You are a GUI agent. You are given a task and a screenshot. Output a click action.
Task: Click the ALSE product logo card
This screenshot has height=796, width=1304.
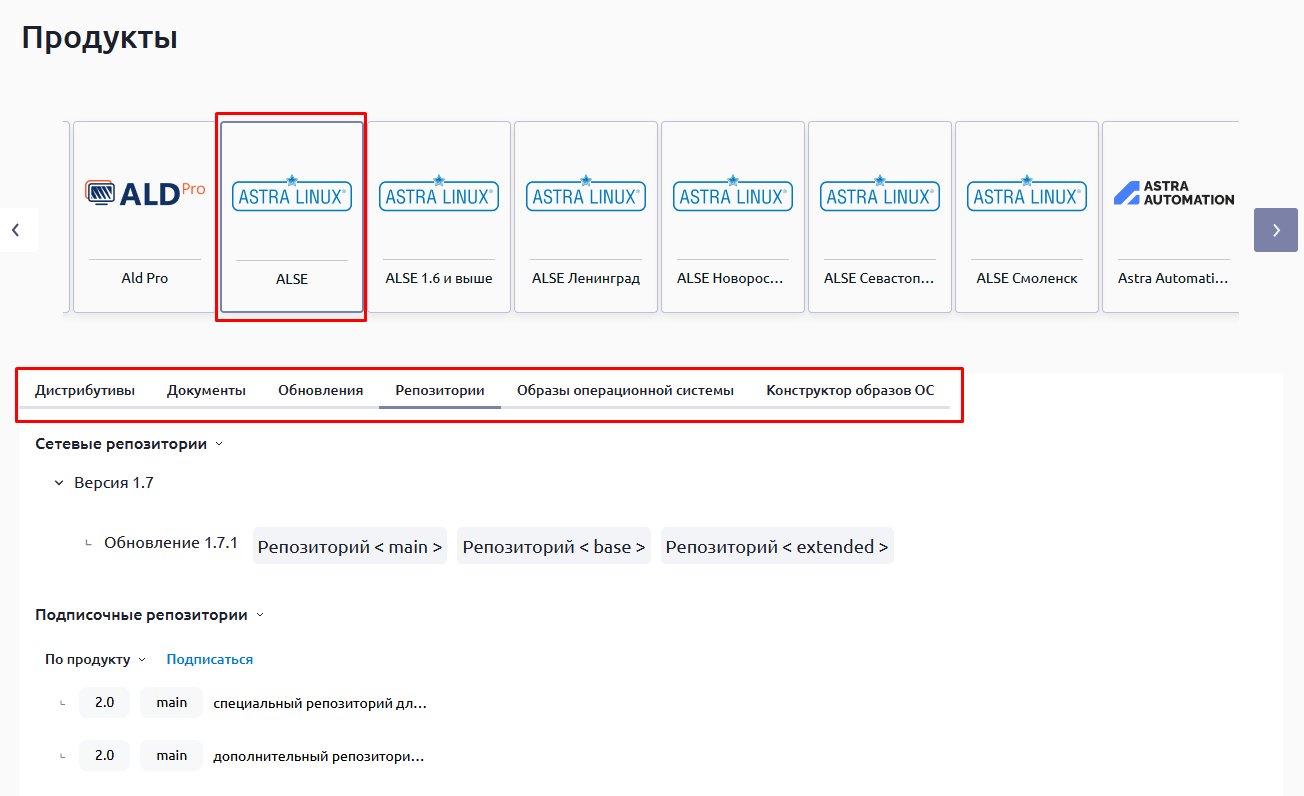point(292,217)
